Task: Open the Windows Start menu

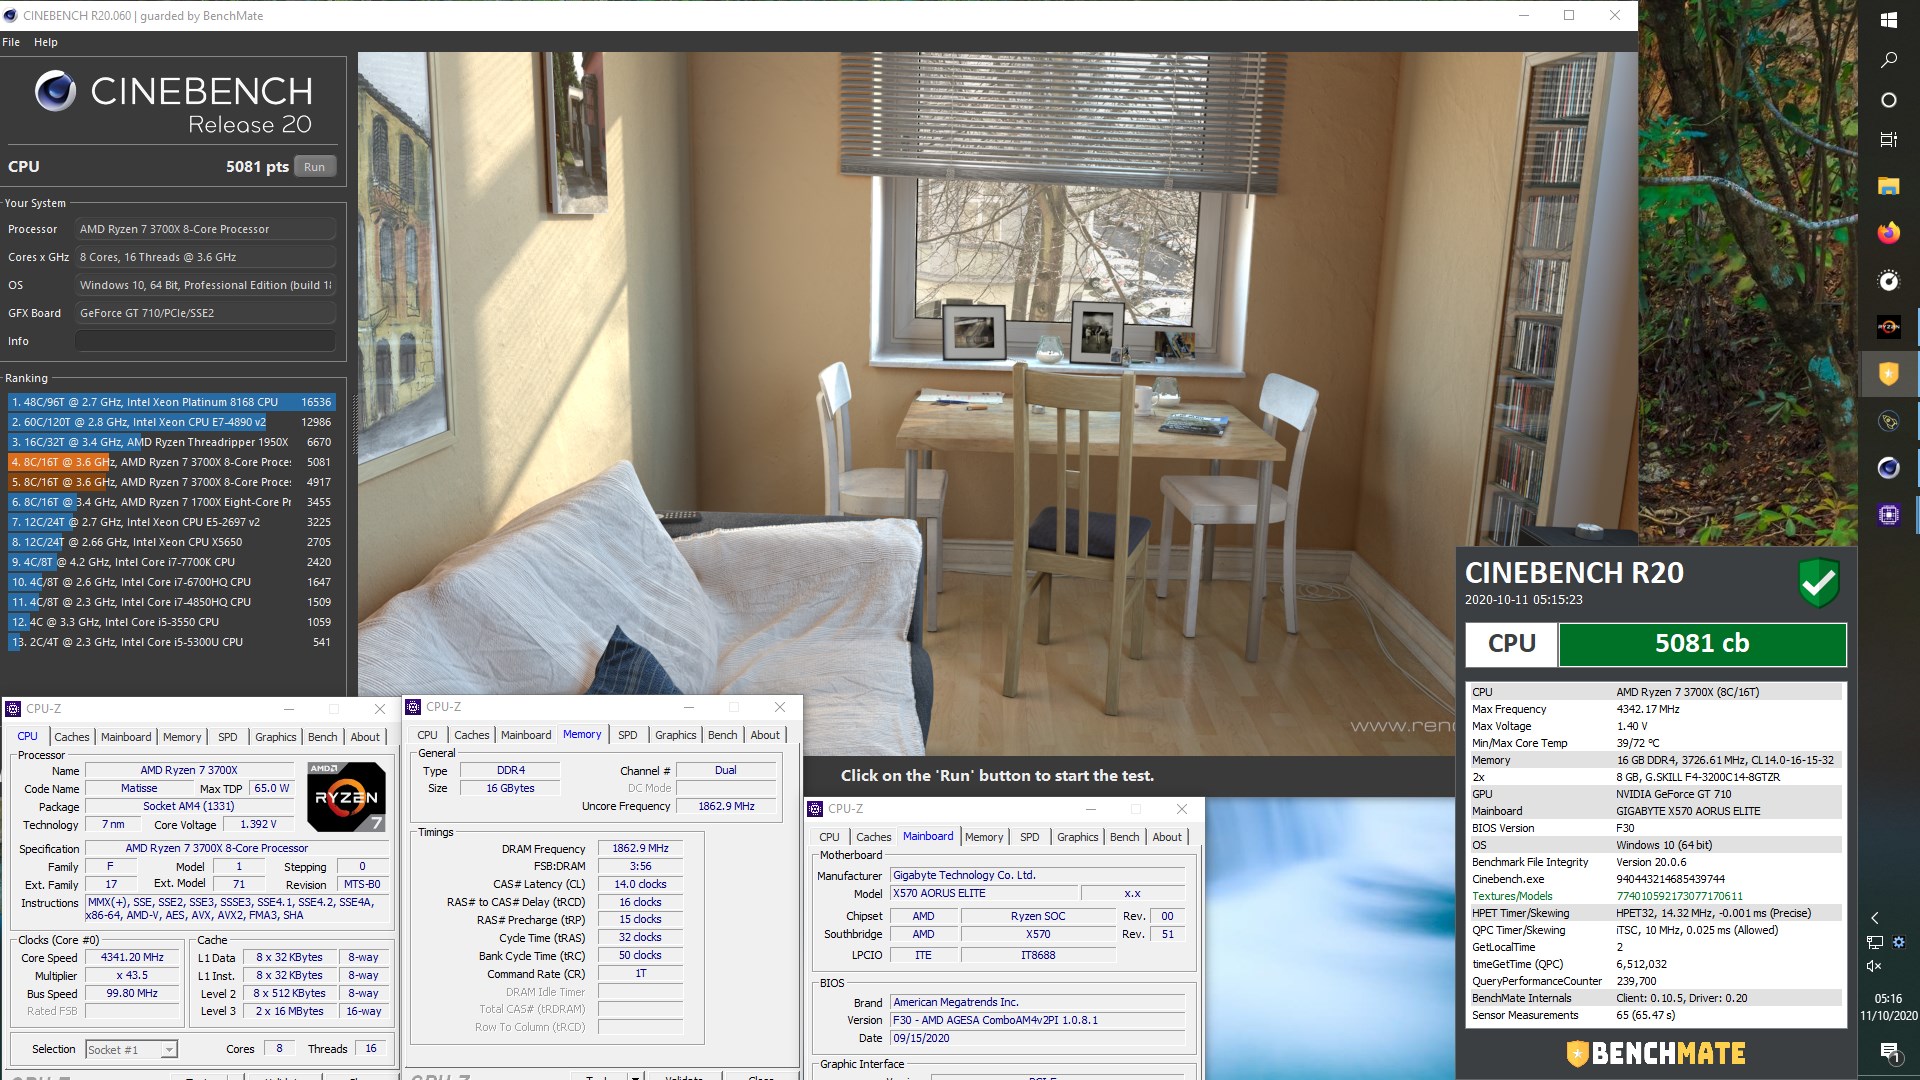Action: pos(1888,19)
